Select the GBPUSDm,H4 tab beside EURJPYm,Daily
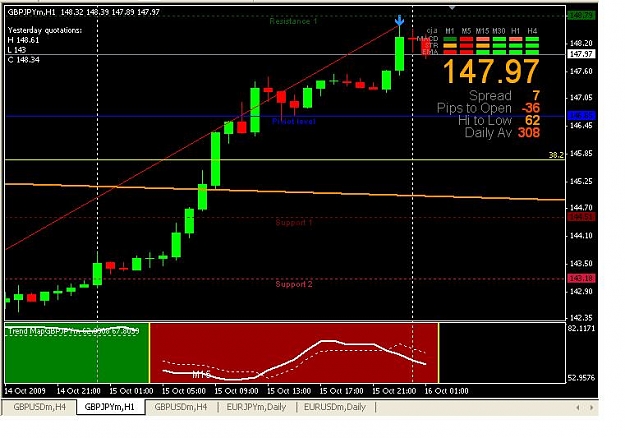The width and height of the screenshot is (625, 438). pos(181,407)
